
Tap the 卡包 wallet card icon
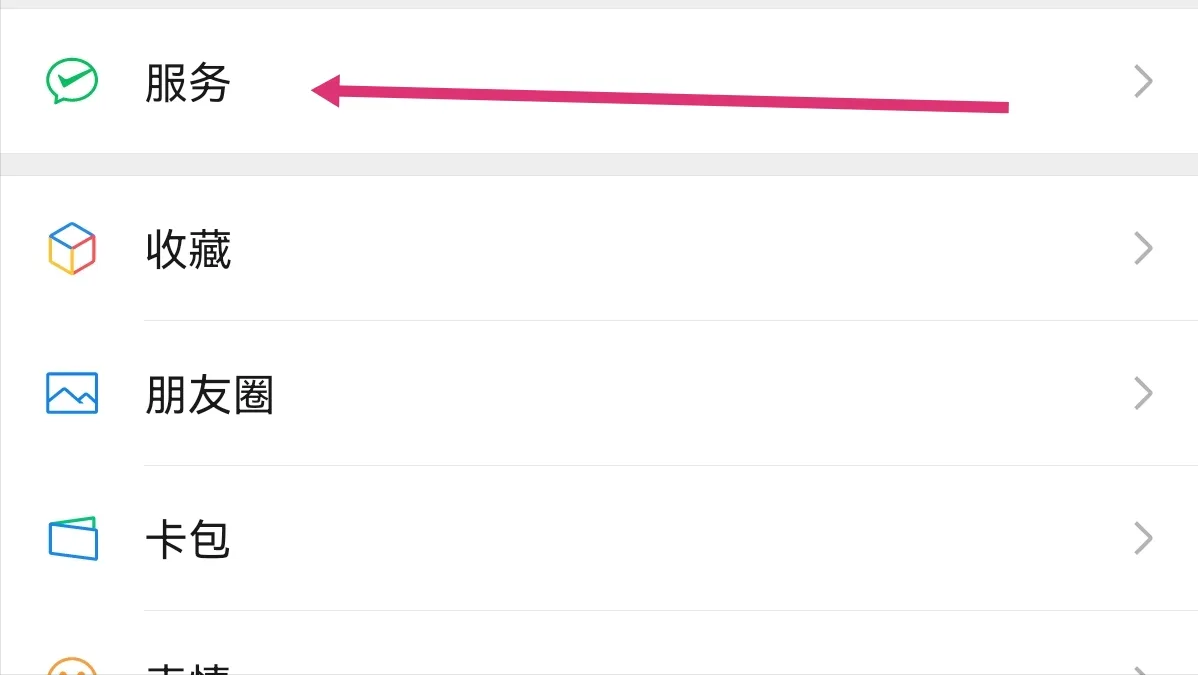coord(73,538)
